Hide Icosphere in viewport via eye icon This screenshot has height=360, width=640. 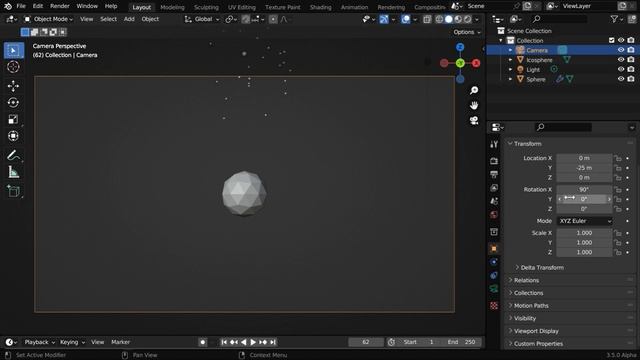pyautogui.click(x=621, y=60)
